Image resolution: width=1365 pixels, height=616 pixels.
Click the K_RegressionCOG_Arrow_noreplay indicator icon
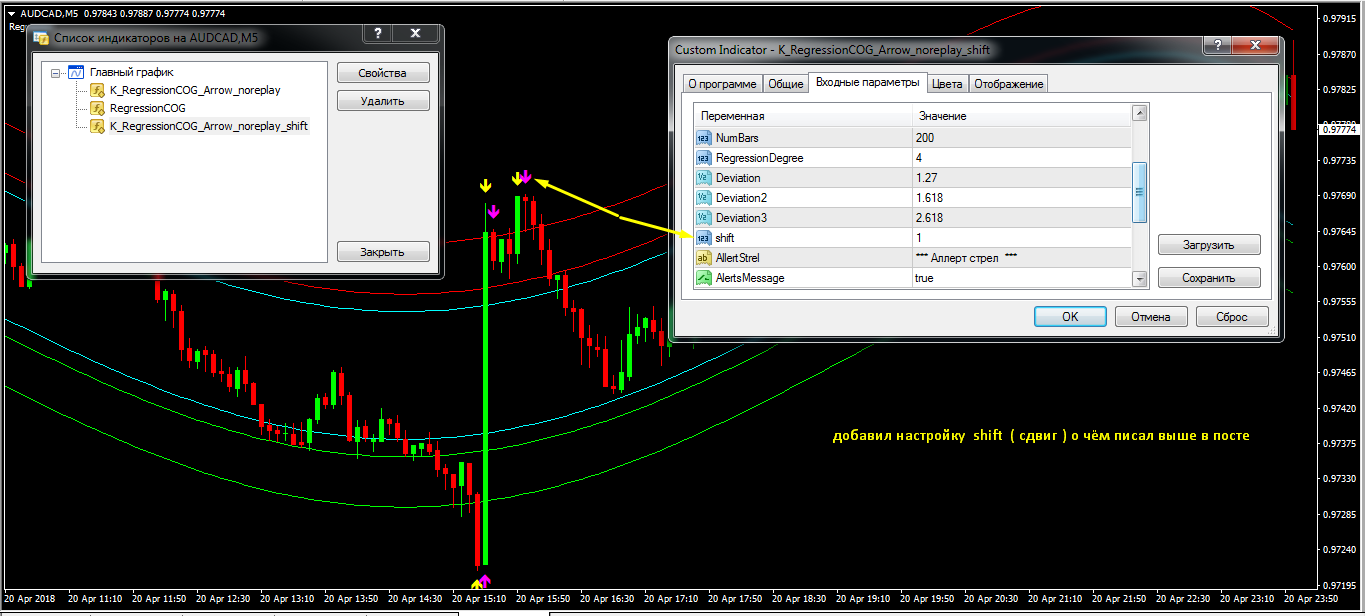[x=97, y=90]
